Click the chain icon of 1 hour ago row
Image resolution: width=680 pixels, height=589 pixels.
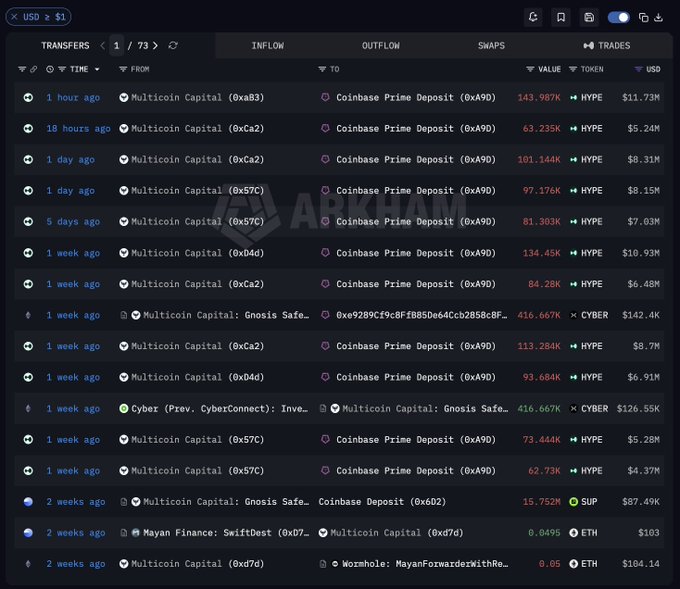pos(28,98)
